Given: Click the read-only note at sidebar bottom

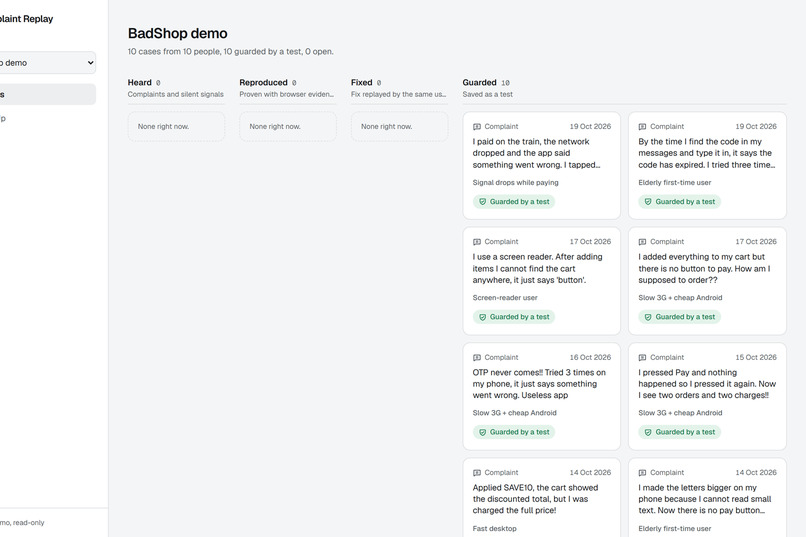Looking at the screenshot, I should [22, 523].
